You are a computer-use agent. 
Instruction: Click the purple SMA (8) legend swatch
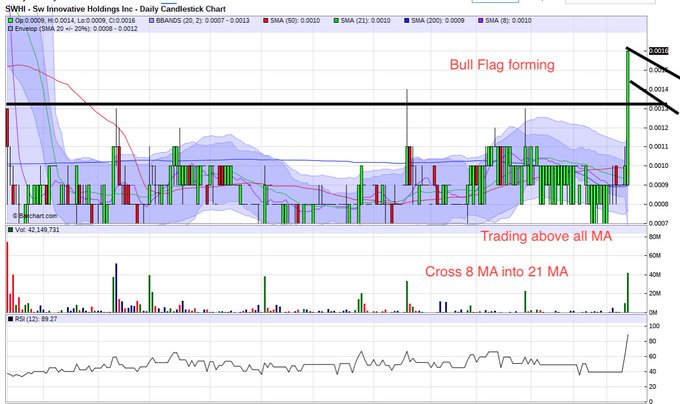pos(481,20)
